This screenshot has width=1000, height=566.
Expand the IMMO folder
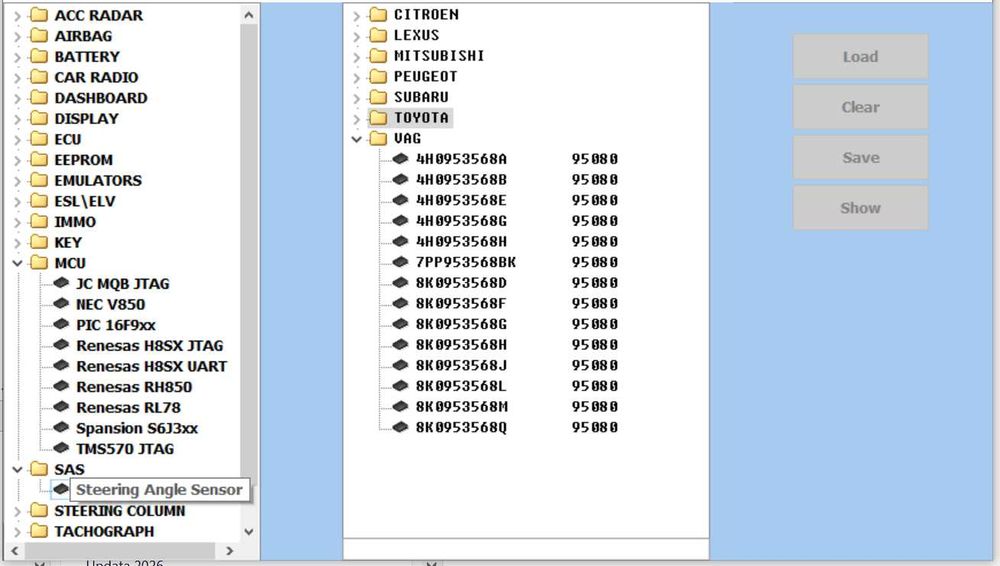click(x=17, y=222)
